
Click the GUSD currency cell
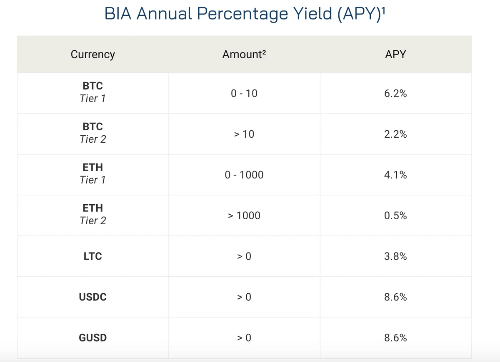(93, 338)
